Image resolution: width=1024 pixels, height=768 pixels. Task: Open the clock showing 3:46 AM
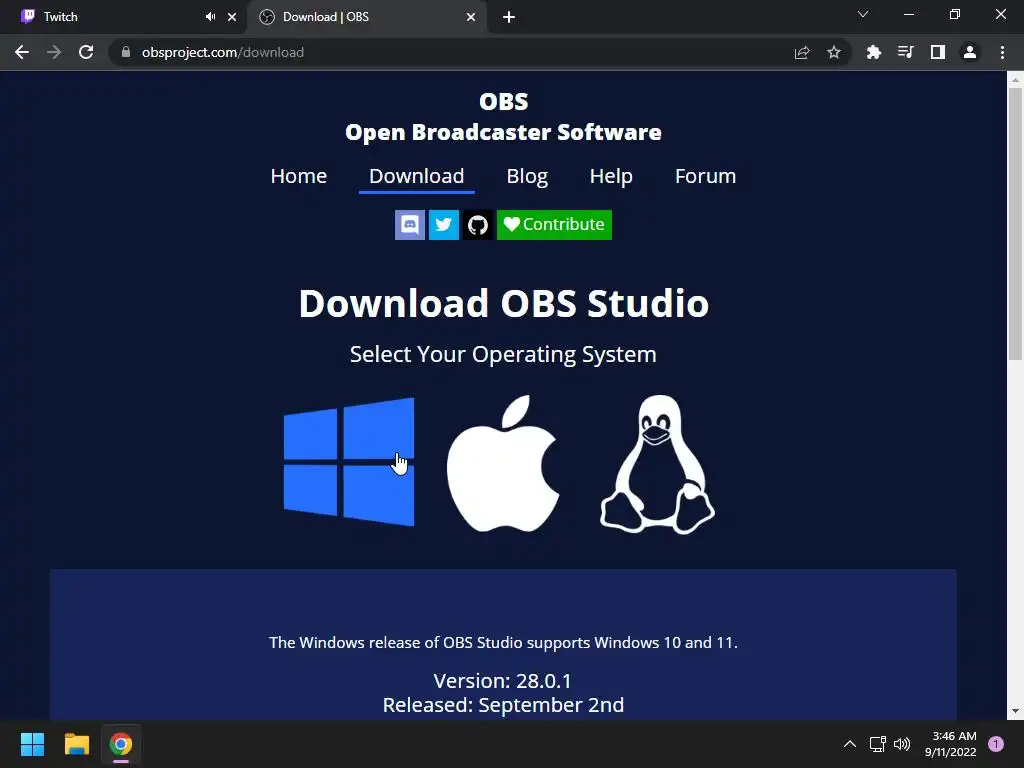[950, 744]
